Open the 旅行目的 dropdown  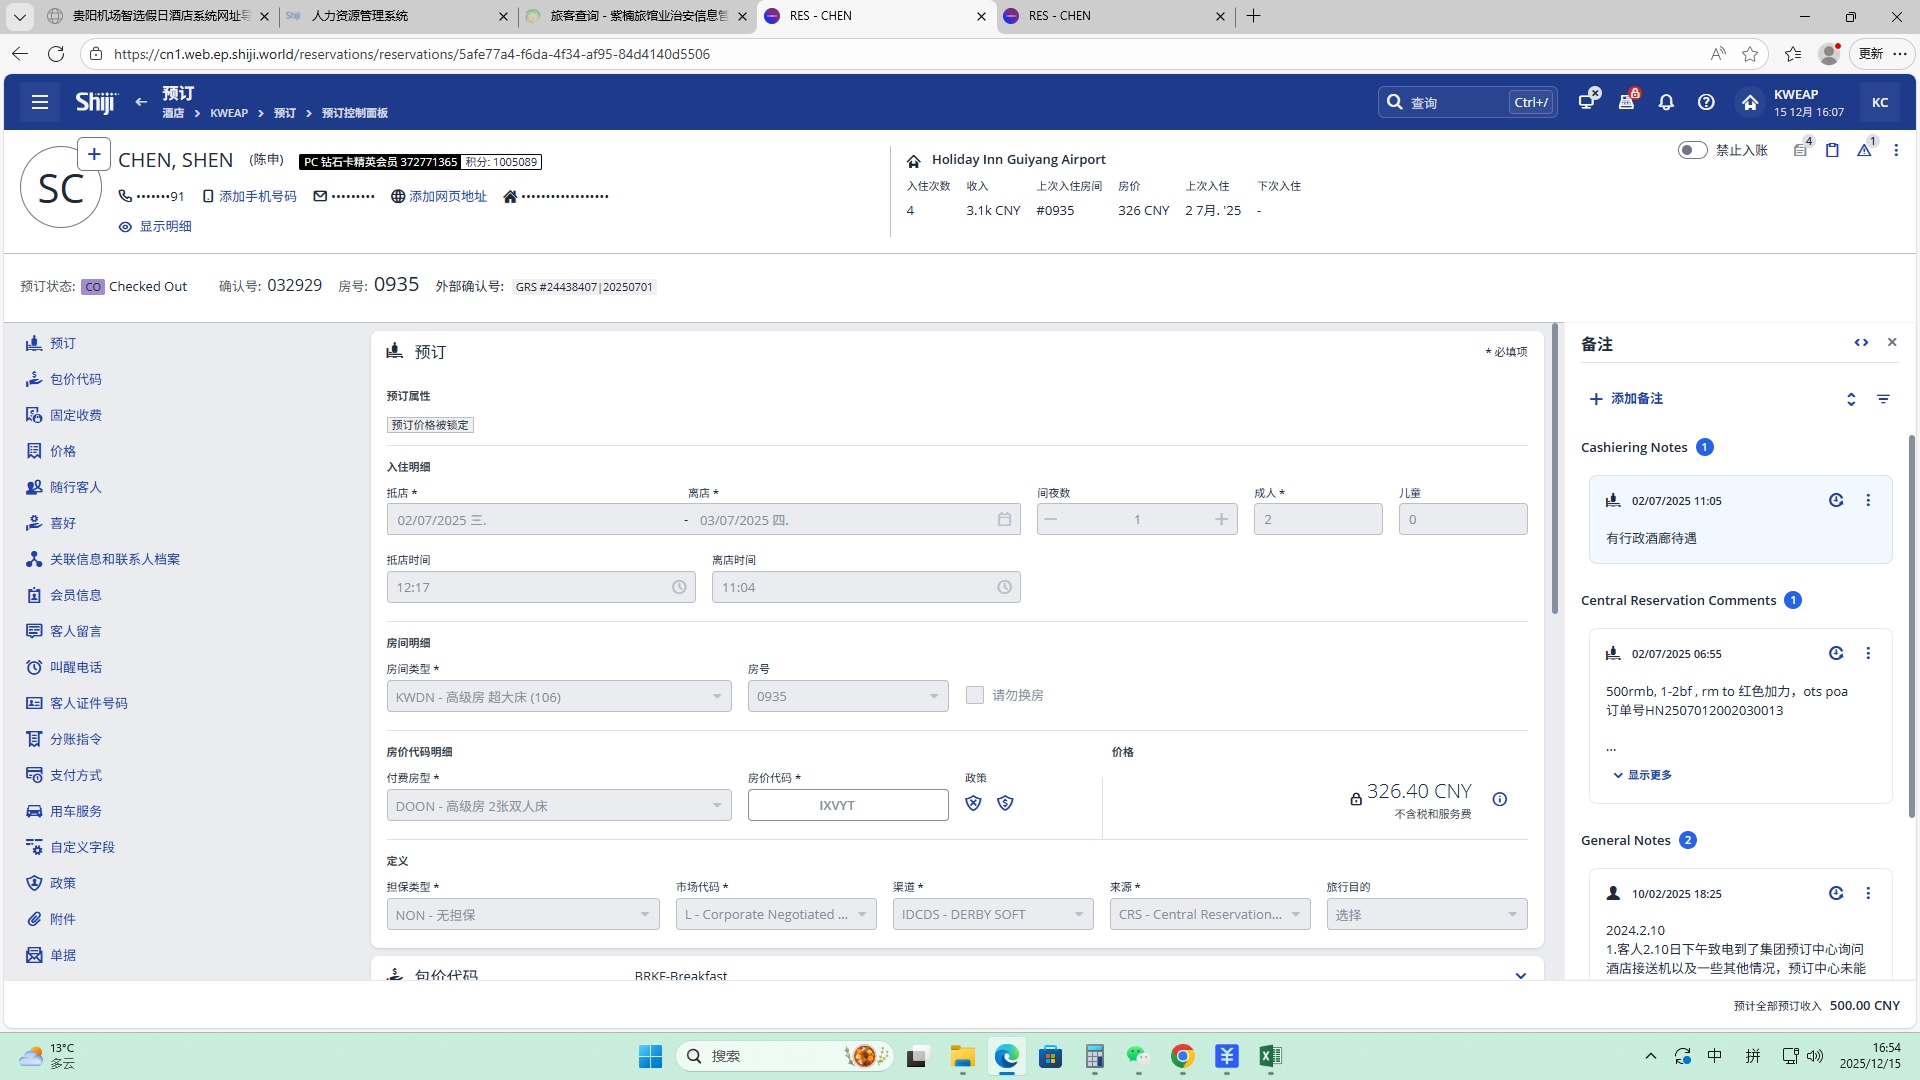point(1426,914)
